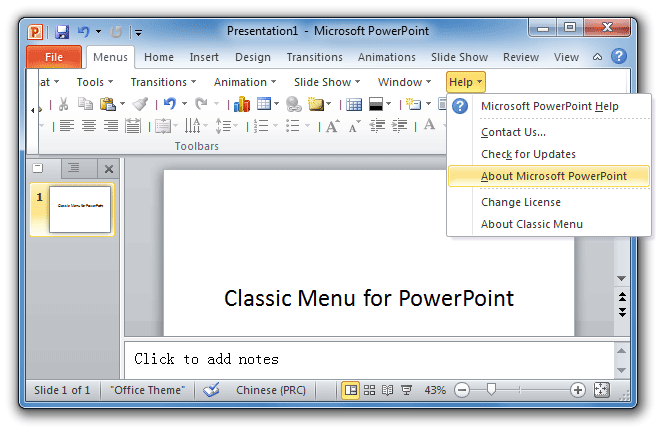The width and height of the screenshot is (661, 433).
Task: Switch to the Home tab
Action: (x=159, y=57)
